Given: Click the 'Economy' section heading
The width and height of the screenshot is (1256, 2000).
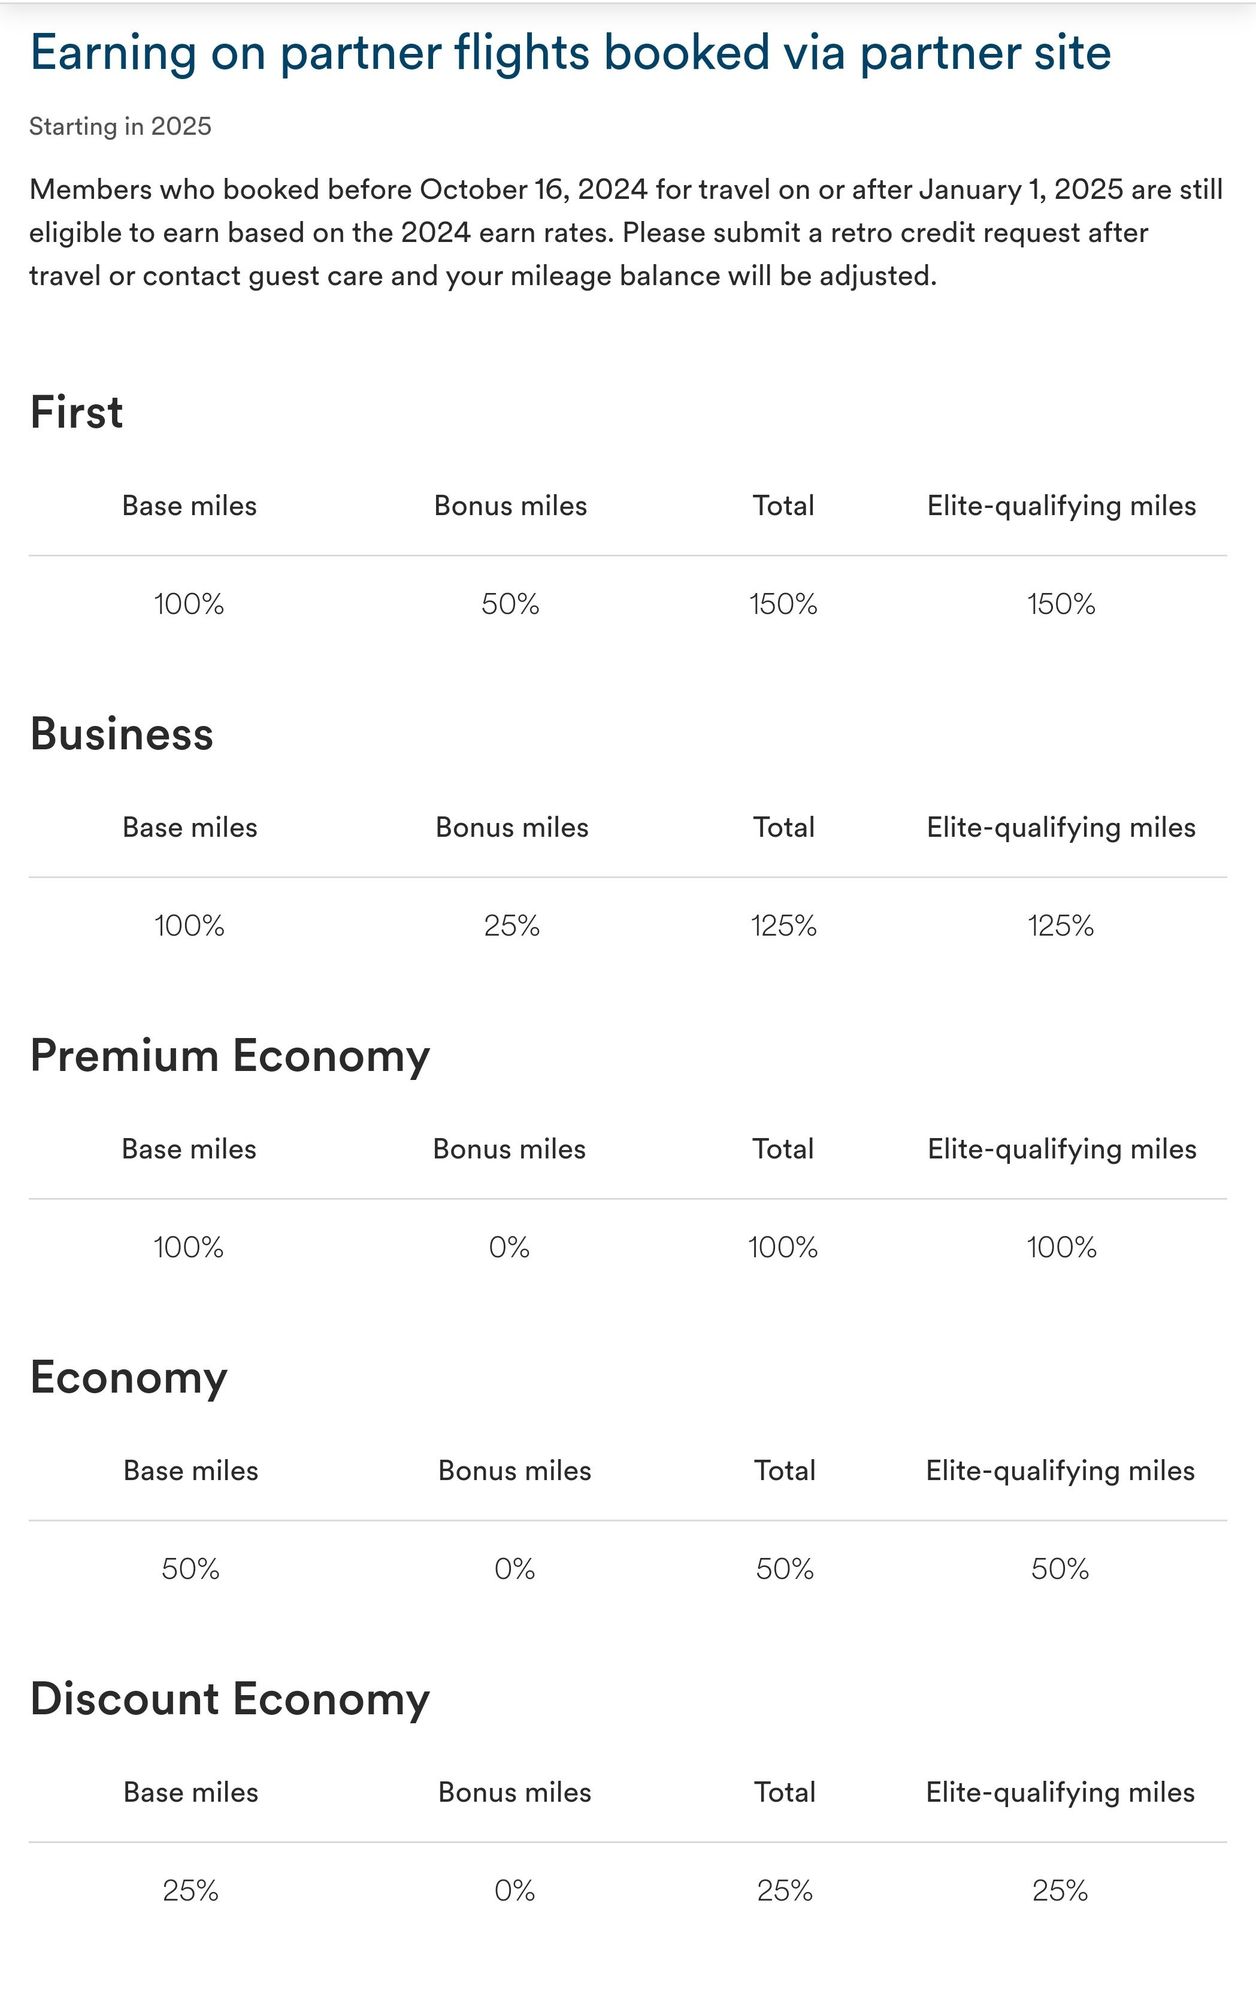Looking at the screenshot, I should click(129, 1378).
